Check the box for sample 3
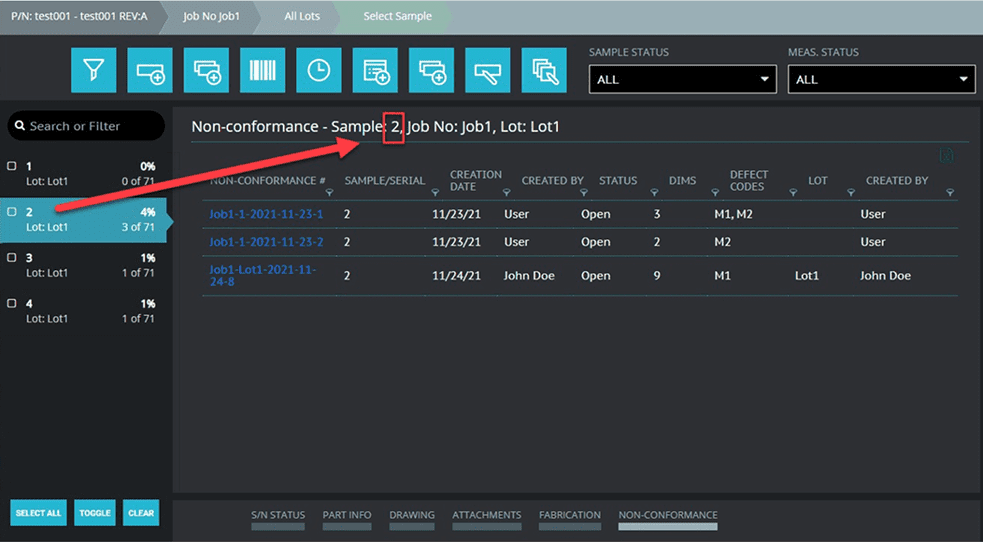The width and height of the screenshot is (984, 543). (11, 257)
